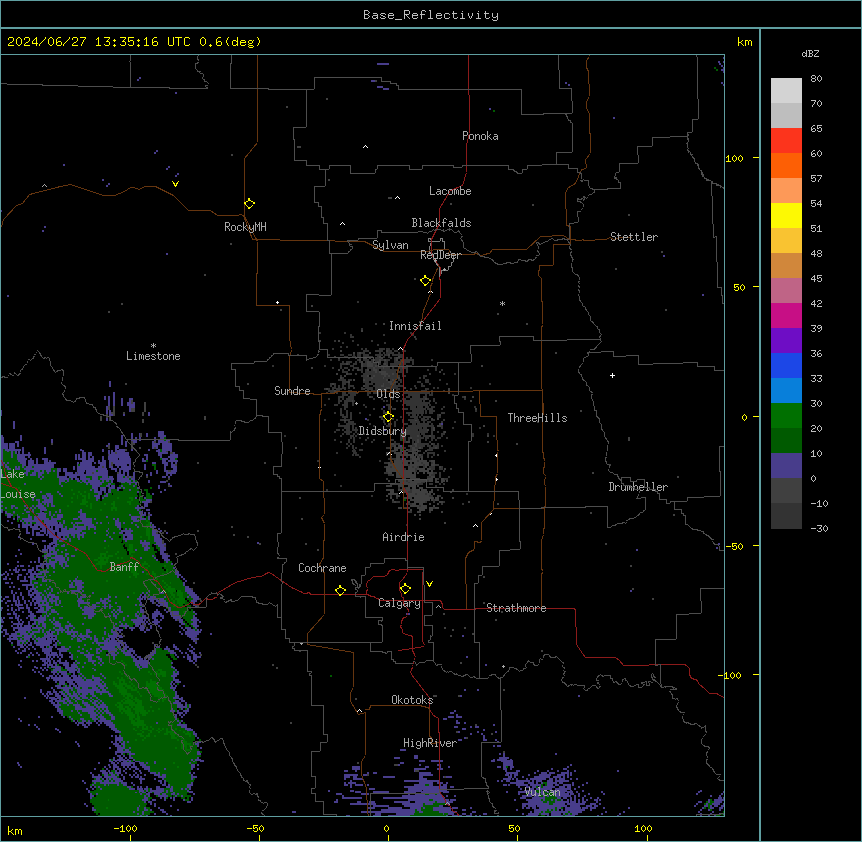Viewport: 862px width, 842px height.
Task: Click the Airdrie city label
Action: point(403,537)
